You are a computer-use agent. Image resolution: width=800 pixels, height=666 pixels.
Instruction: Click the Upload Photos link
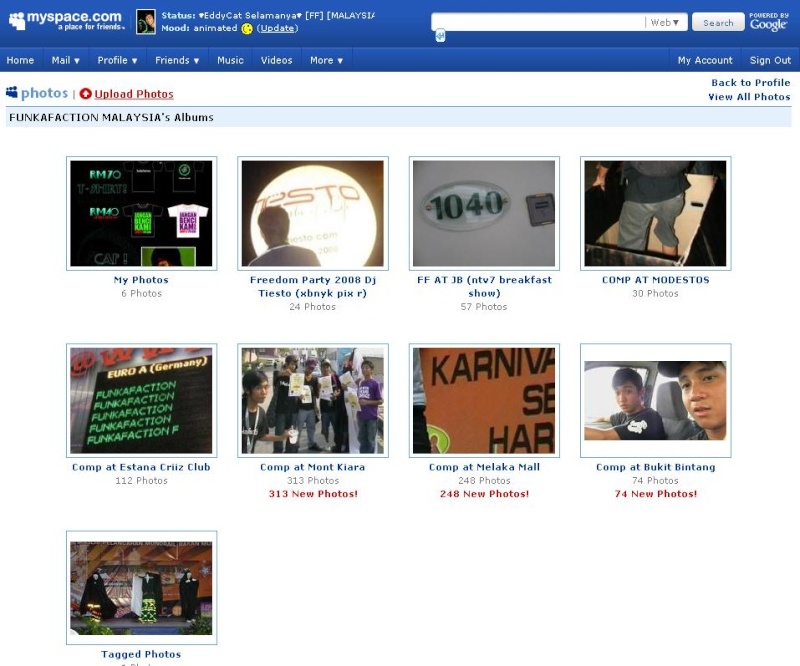click(x=134, y=94)
